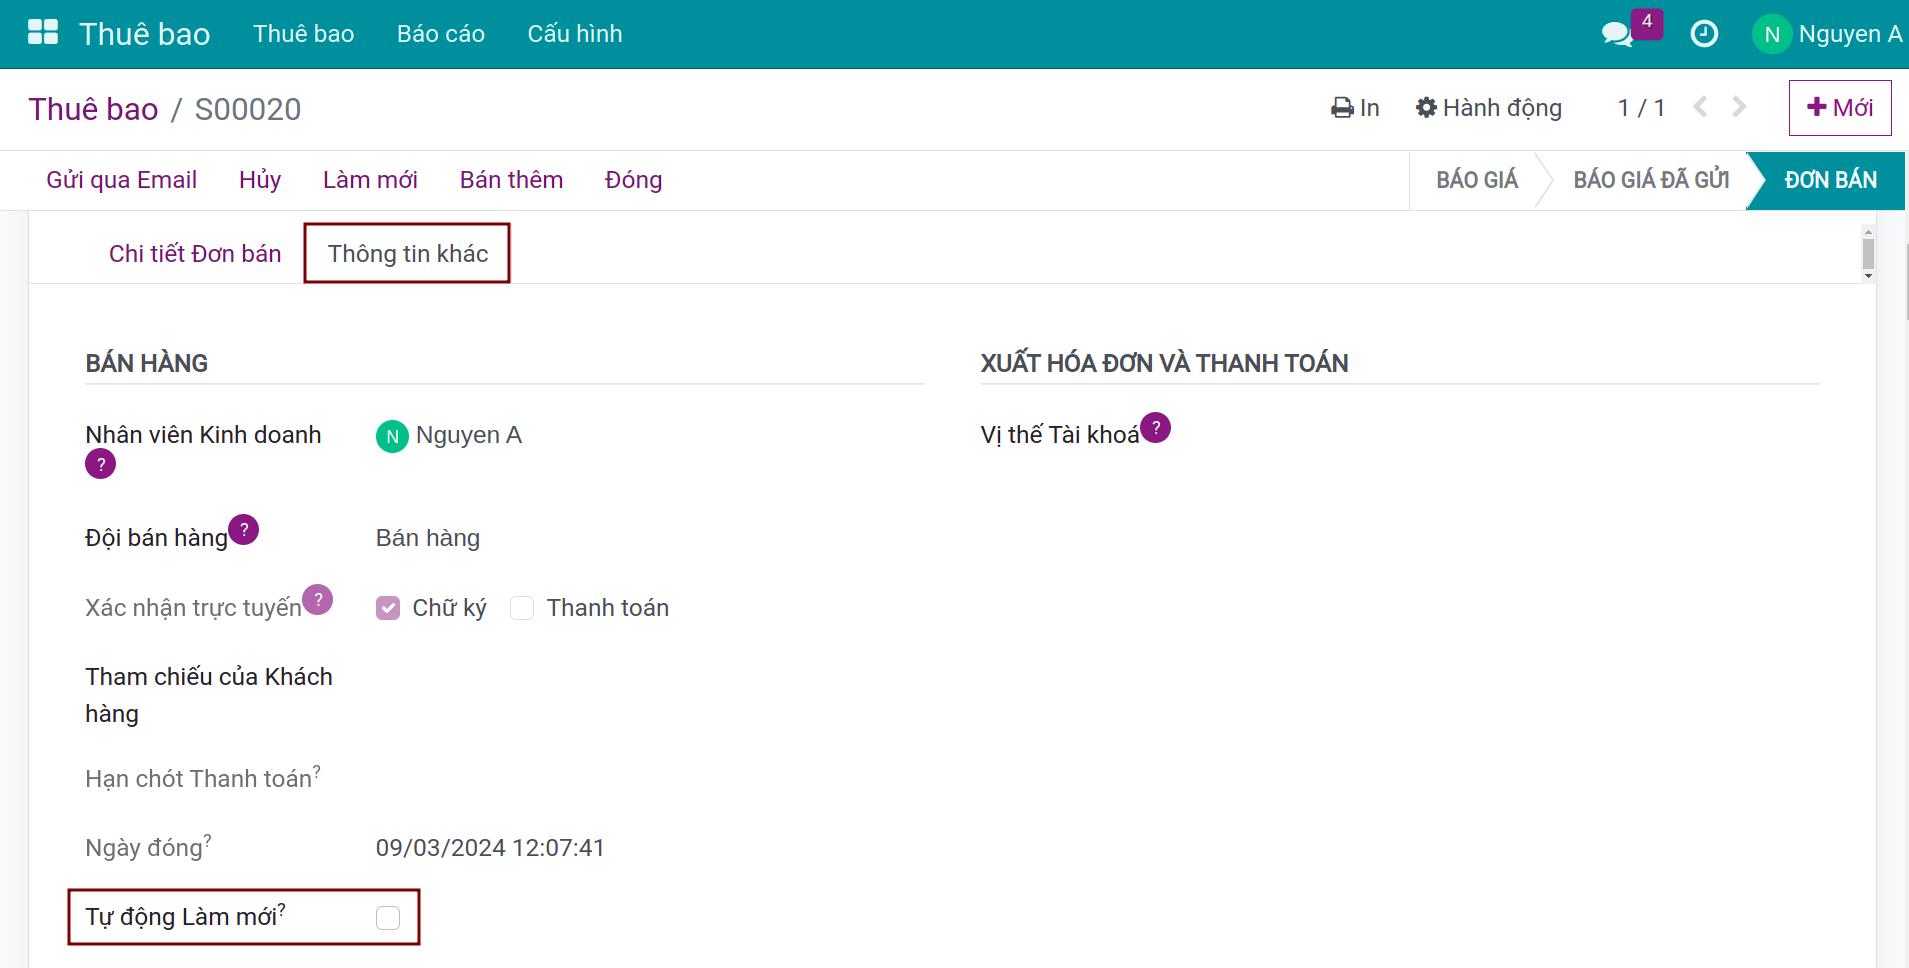This screenshot has width=1909, height=968.
Task: Expand the Cấu hình menu
Action: [x=574, y=34]
